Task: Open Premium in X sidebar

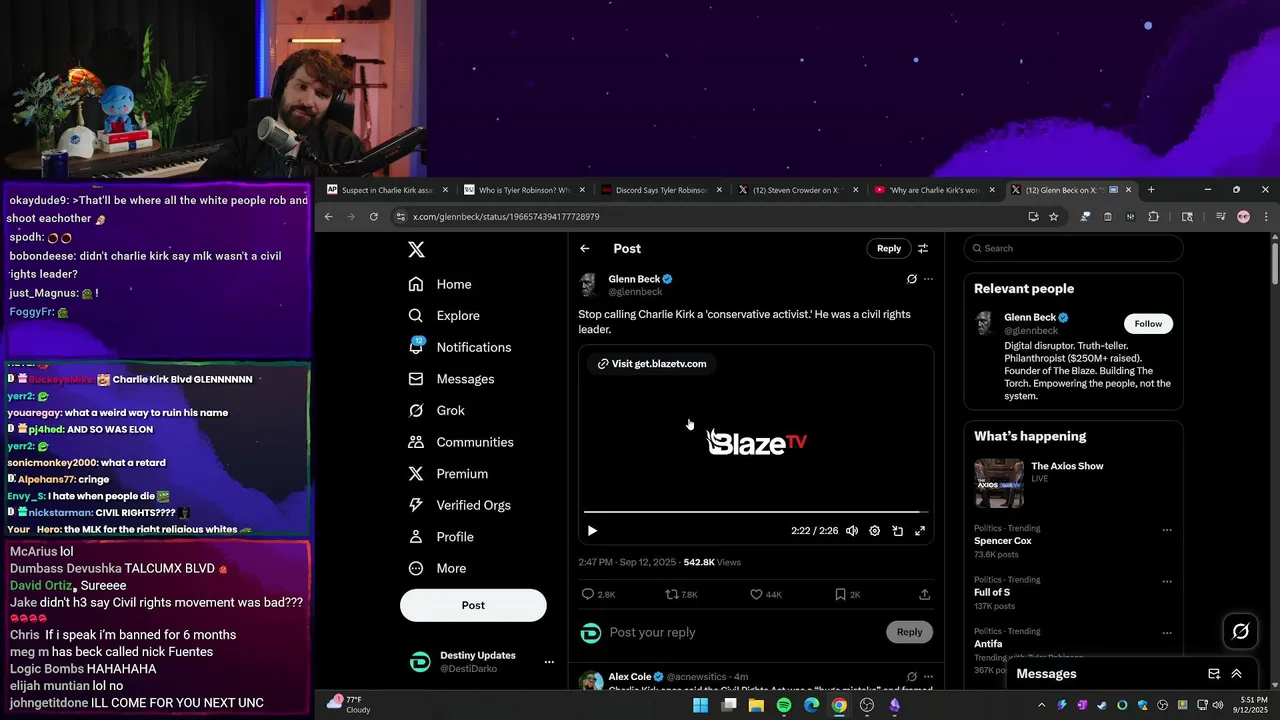Action: pyautogui.click(x=448, y=474)
